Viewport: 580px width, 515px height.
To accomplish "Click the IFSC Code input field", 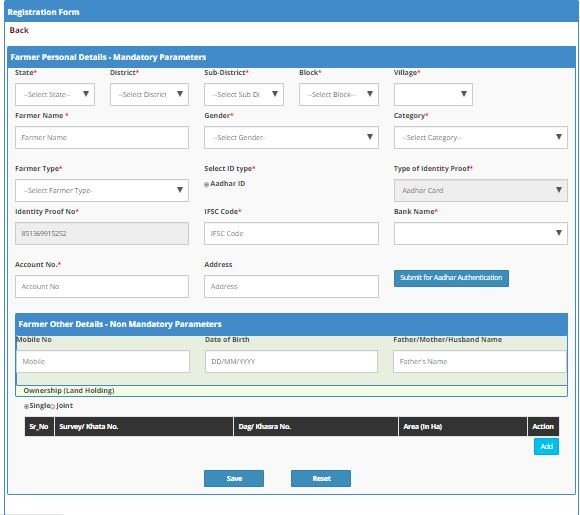I will (x=291, y=233).
